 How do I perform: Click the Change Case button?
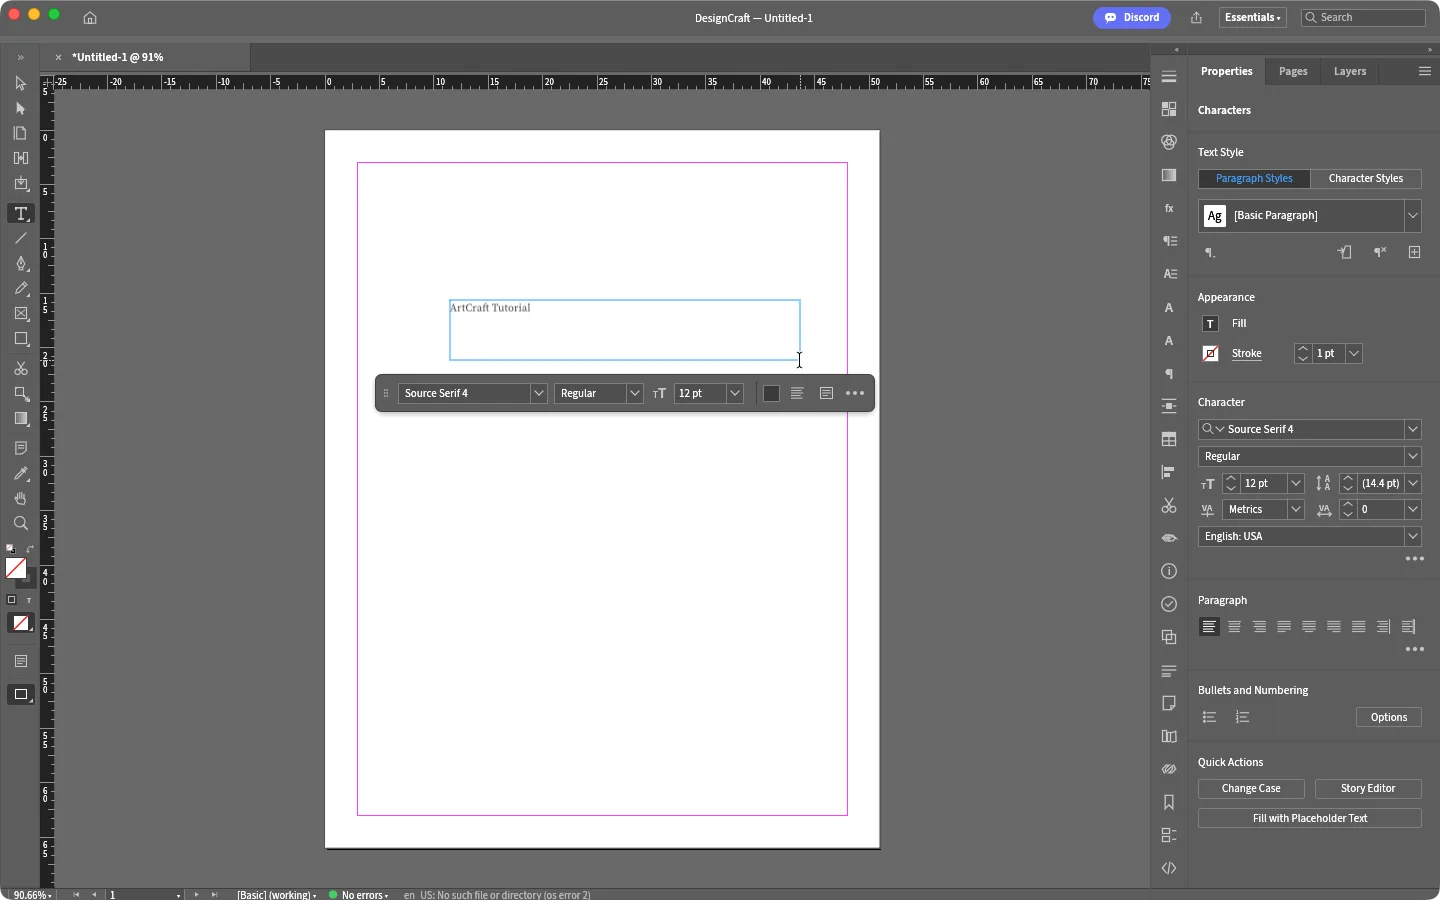pos(1251,789)
